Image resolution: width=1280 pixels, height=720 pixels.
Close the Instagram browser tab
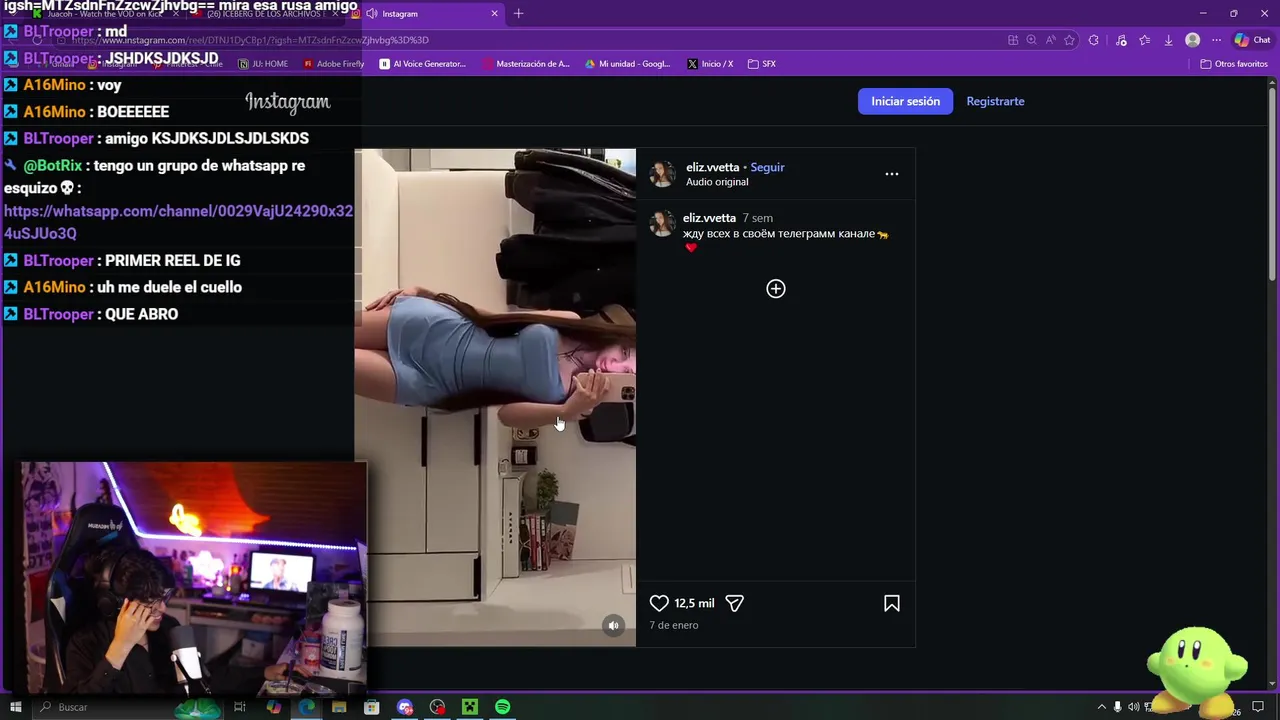(x=494, y=14)
